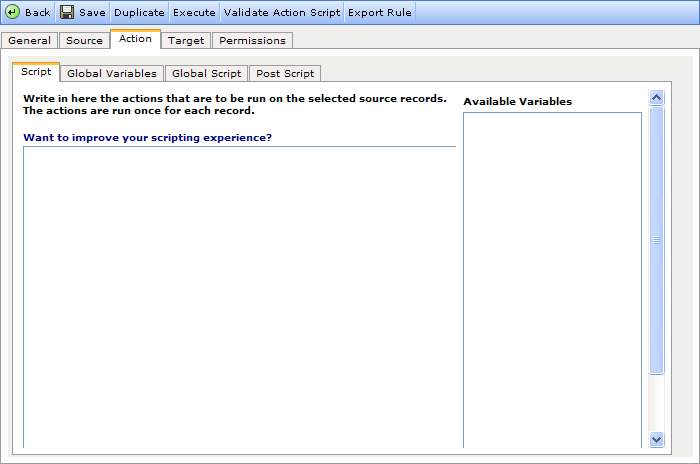The width and height of the screenshot is (700, 464).
Task: Switch to the General tab
Action: pos(29,41)
